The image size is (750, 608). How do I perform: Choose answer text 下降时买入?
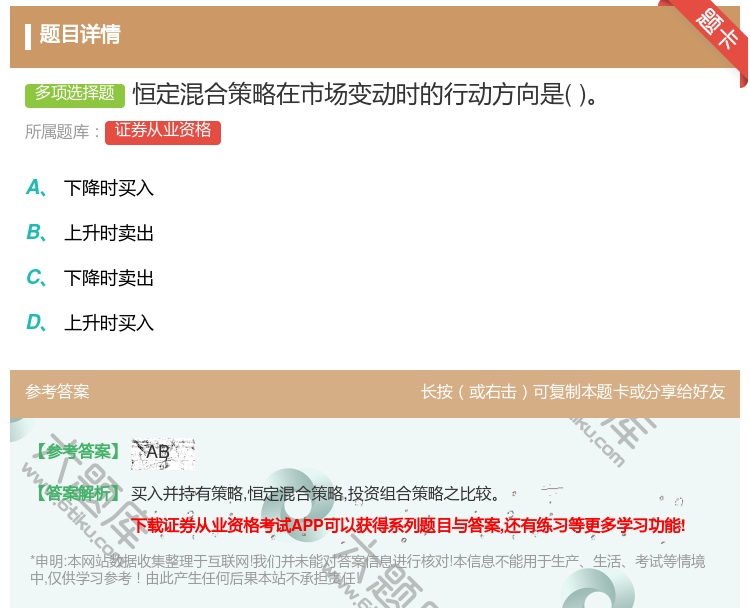tap(109, 188)
